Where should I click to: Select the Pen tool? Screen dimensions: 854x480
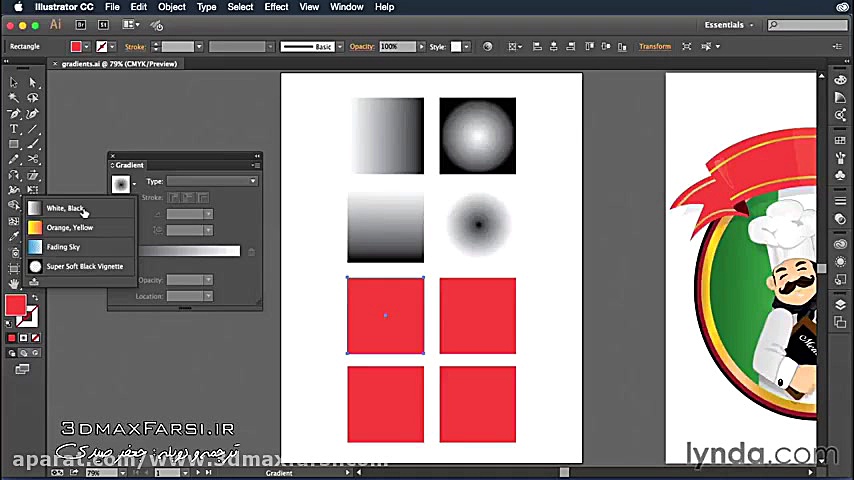[x=14, y=114]
